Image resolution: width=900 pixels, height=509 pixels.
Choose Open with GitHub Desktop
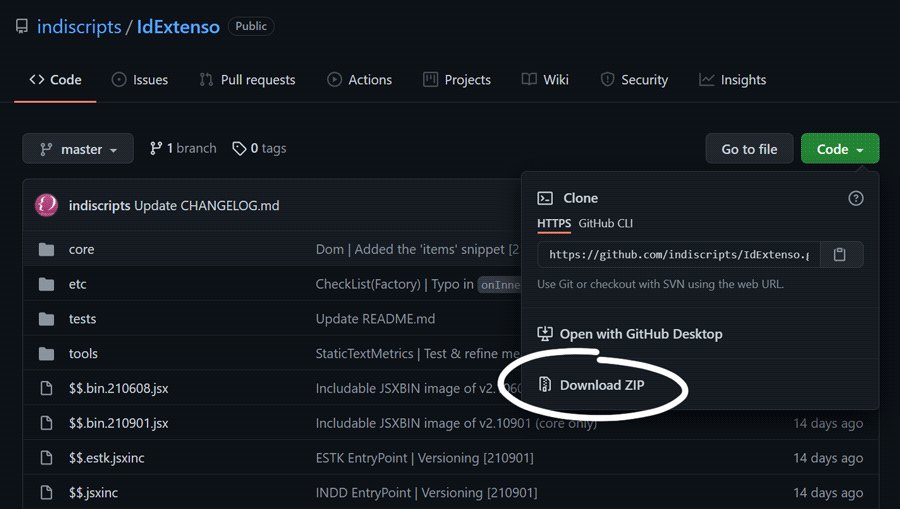[640, 334]
